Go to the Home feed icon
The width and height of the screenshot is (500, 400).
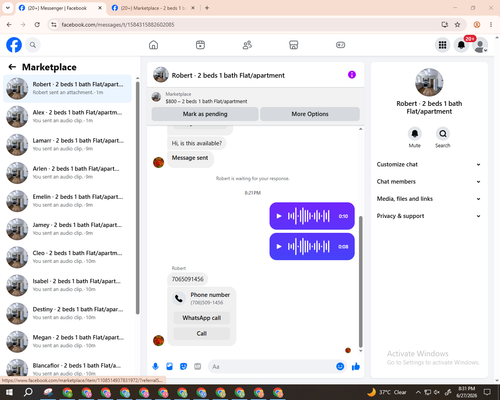(x=153, y=45)
